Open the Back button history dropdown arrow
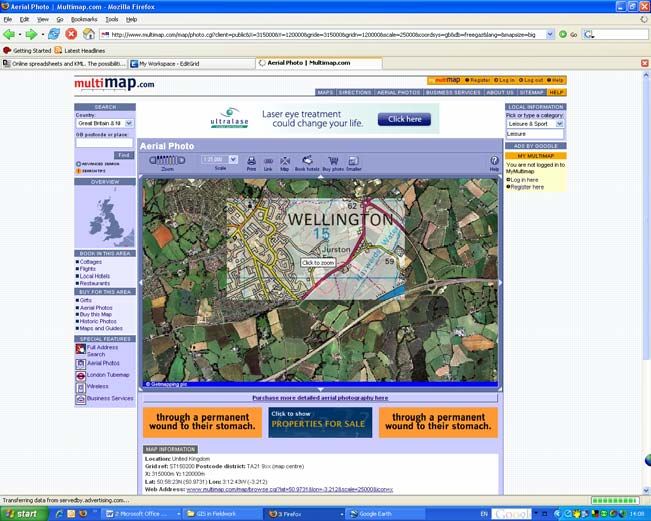Viewport: 651px width, 521px height. tap(20, 34)
